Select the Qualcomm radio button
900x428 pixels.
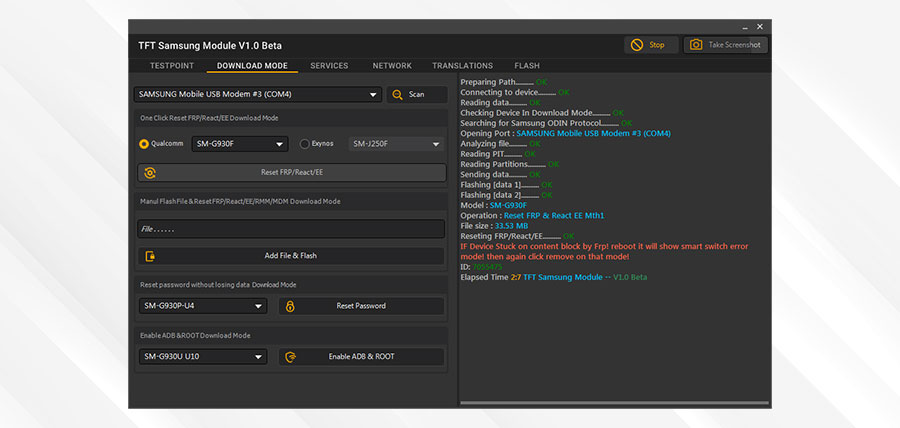click(x=144, y=144)
